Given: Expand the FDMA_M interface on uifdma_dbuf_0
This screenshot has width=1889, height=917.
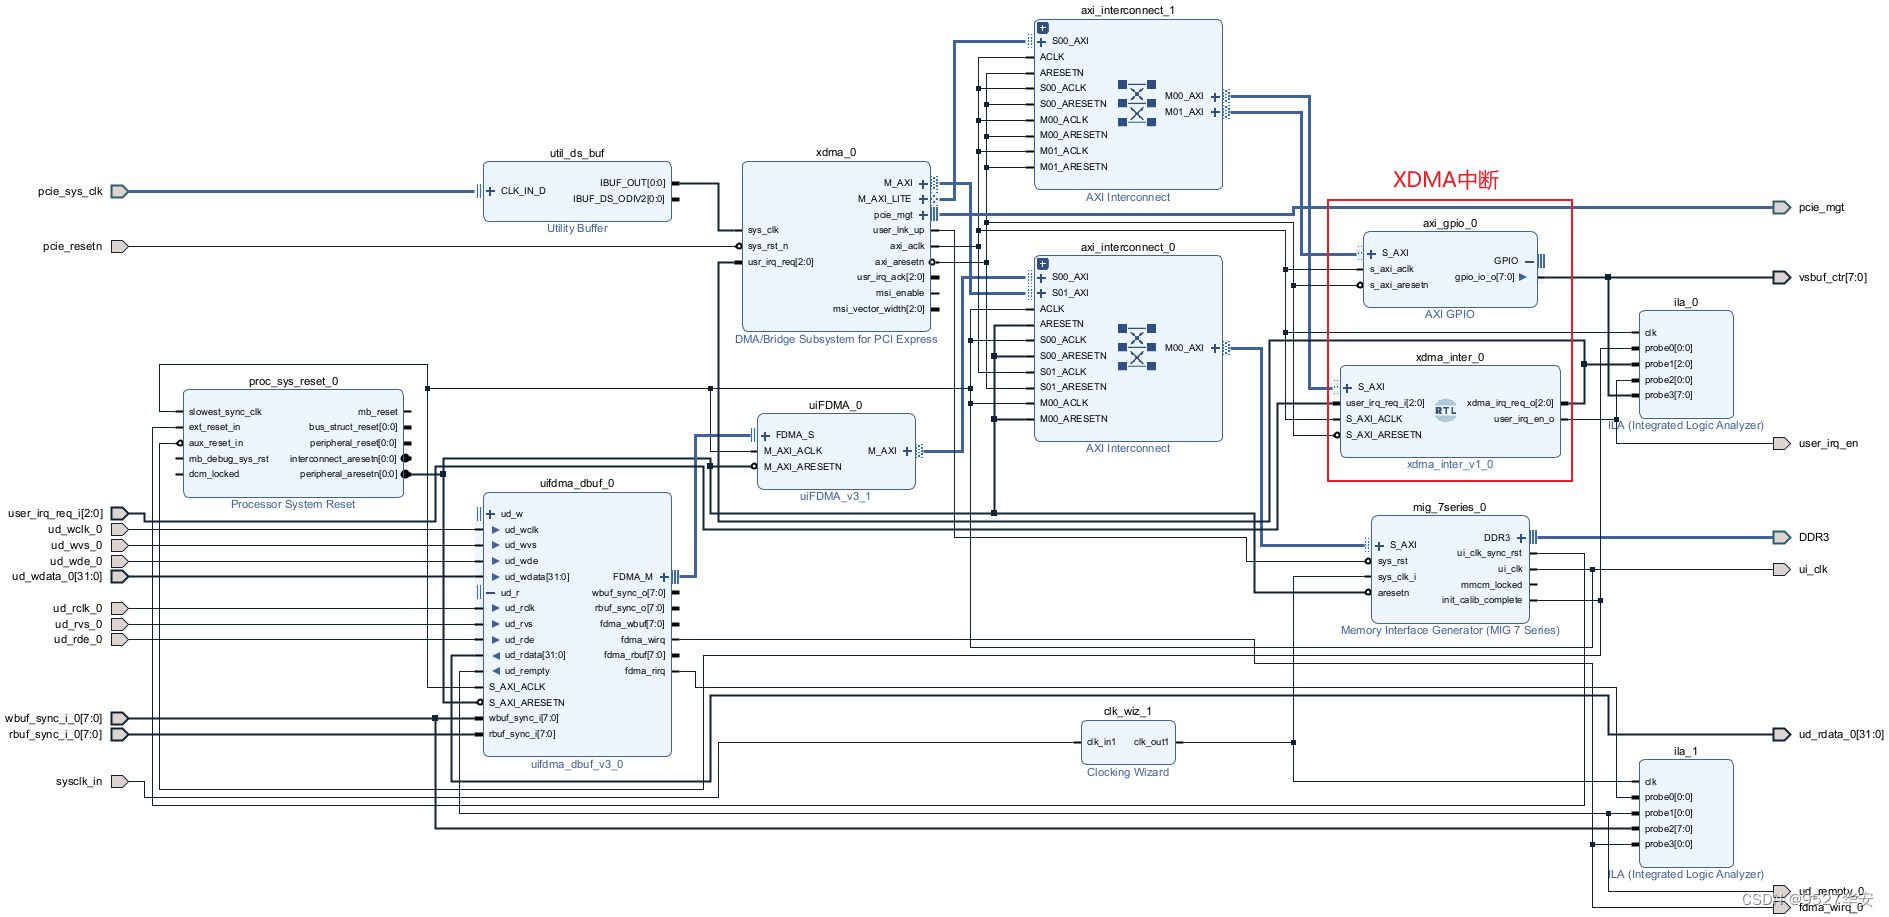Looking at the screenshot, I should click(664, 577).
